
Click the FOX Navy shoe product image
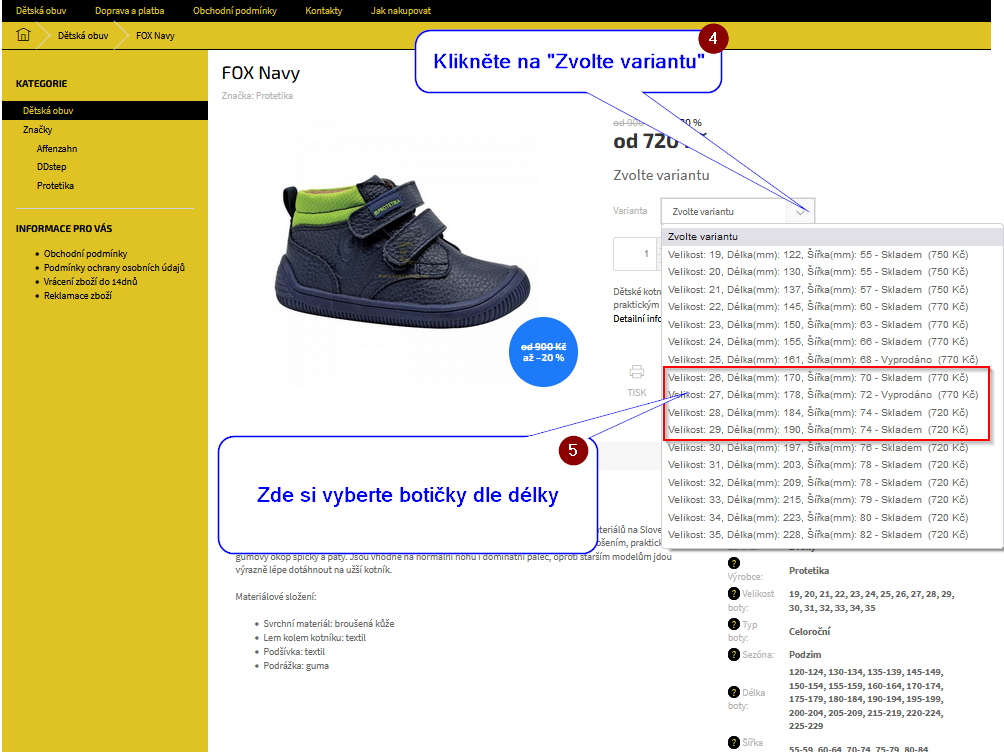[404, 252]
